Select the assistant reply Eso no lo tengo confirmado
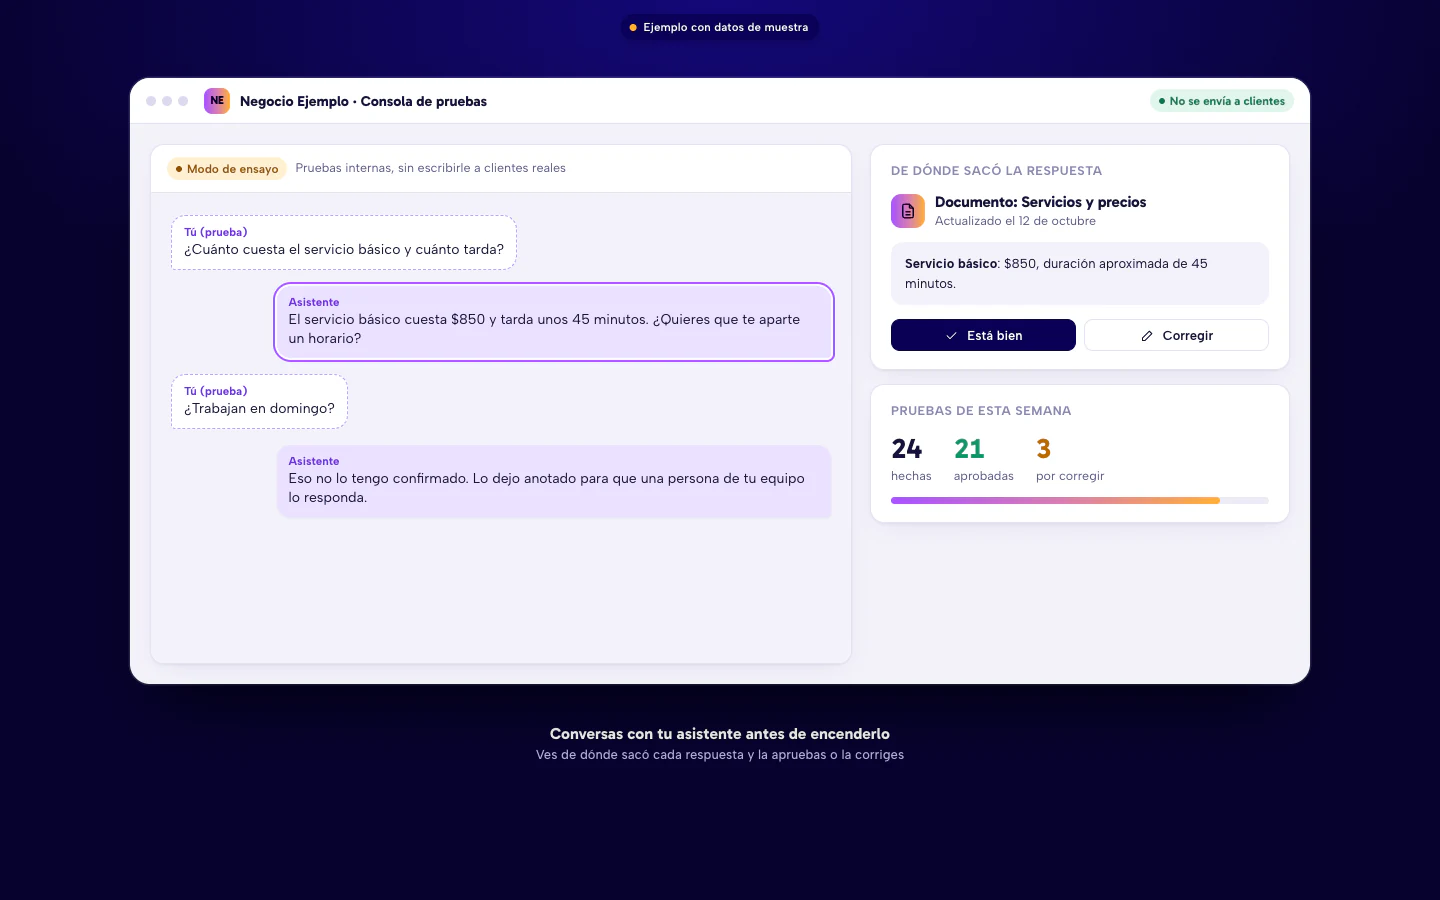This screenshot has width=1440, height=900. (554, 481)
